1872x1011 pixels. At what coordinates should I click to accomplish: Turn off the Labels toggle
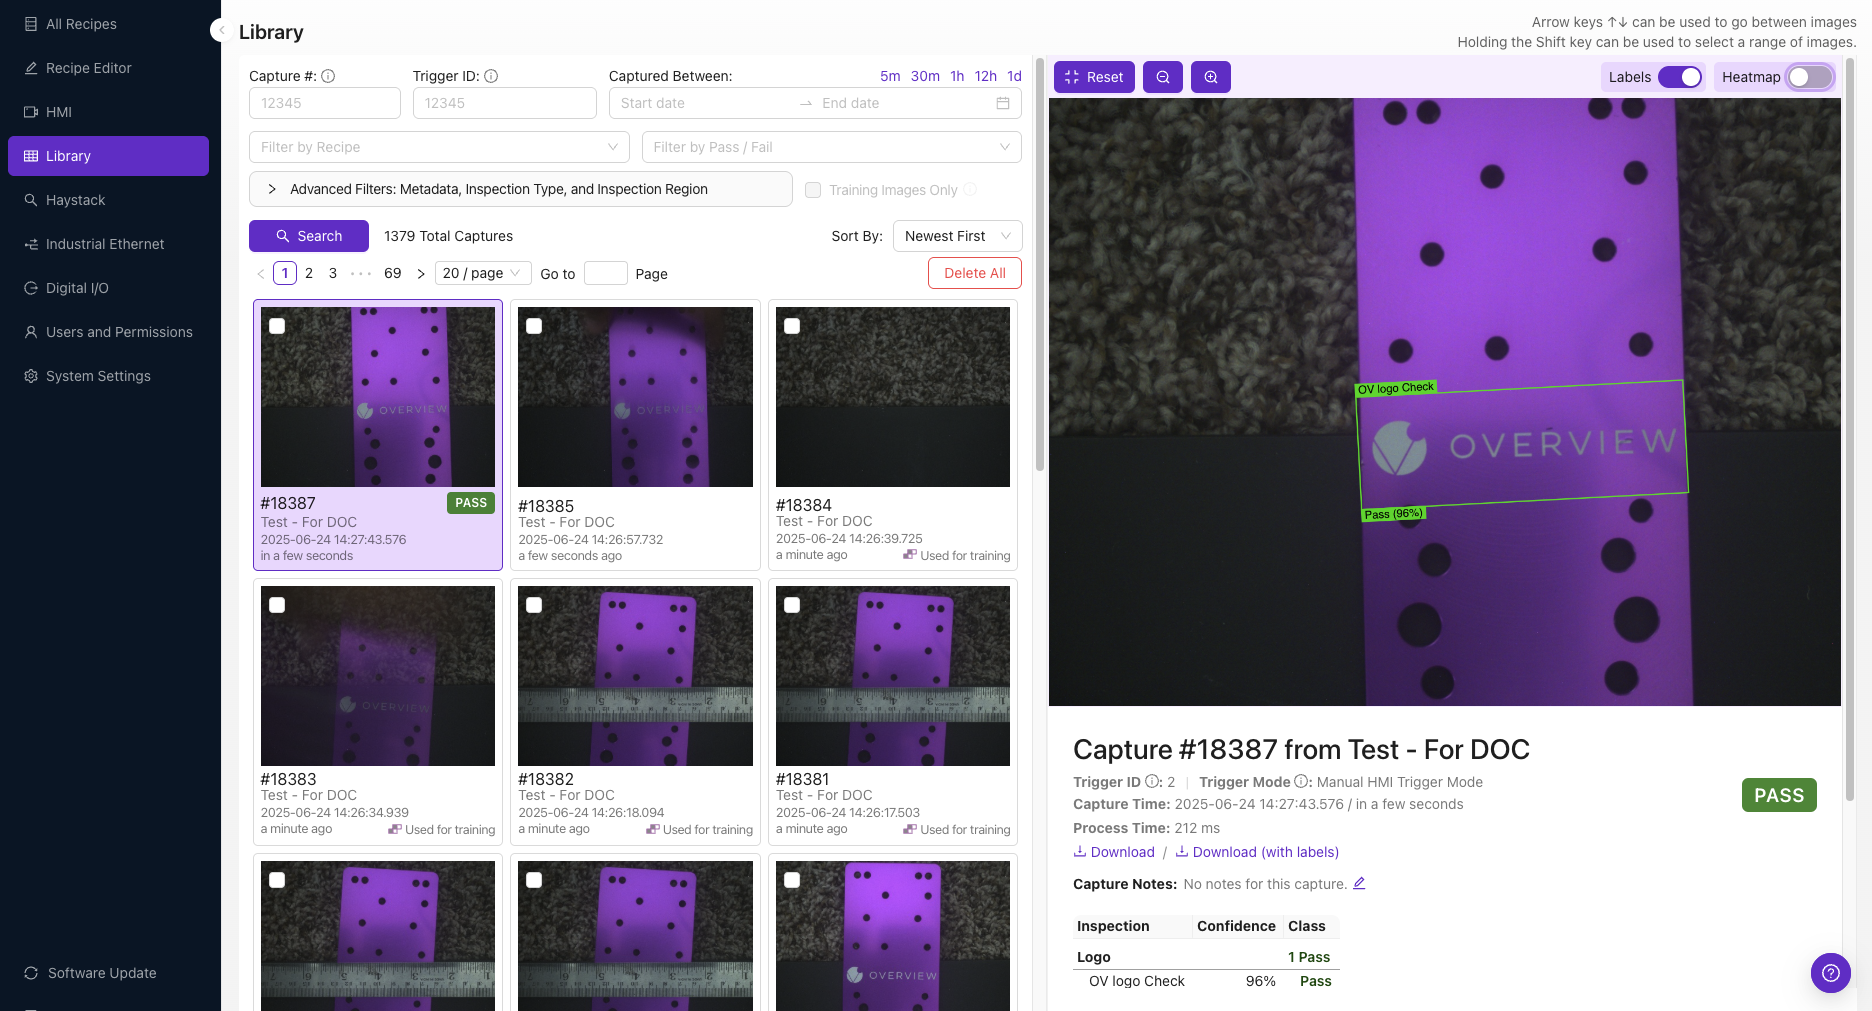[x=1679, y=77]
